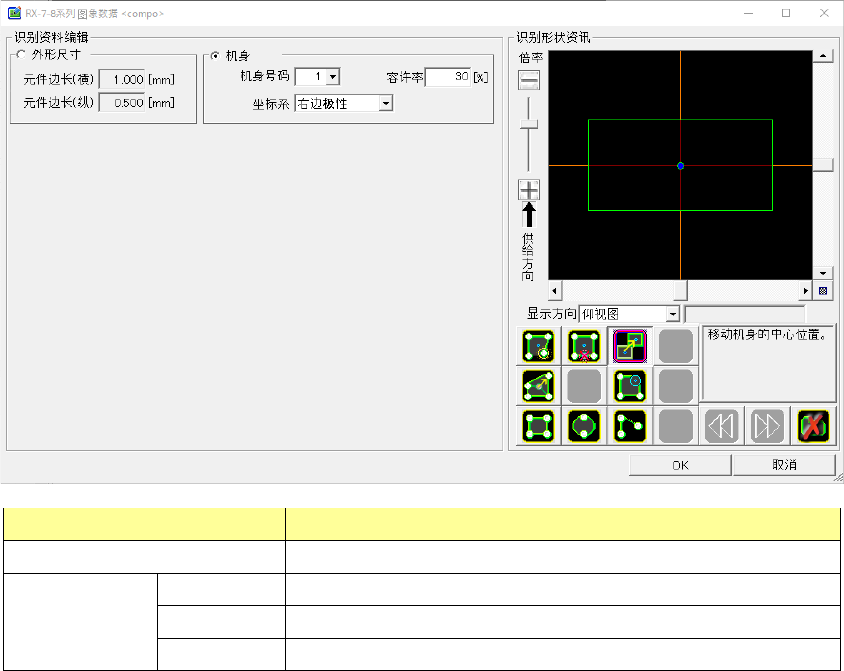844x671 pixels.
Task: Click the empty field beside 显示方向
Action: coord(745,314)
